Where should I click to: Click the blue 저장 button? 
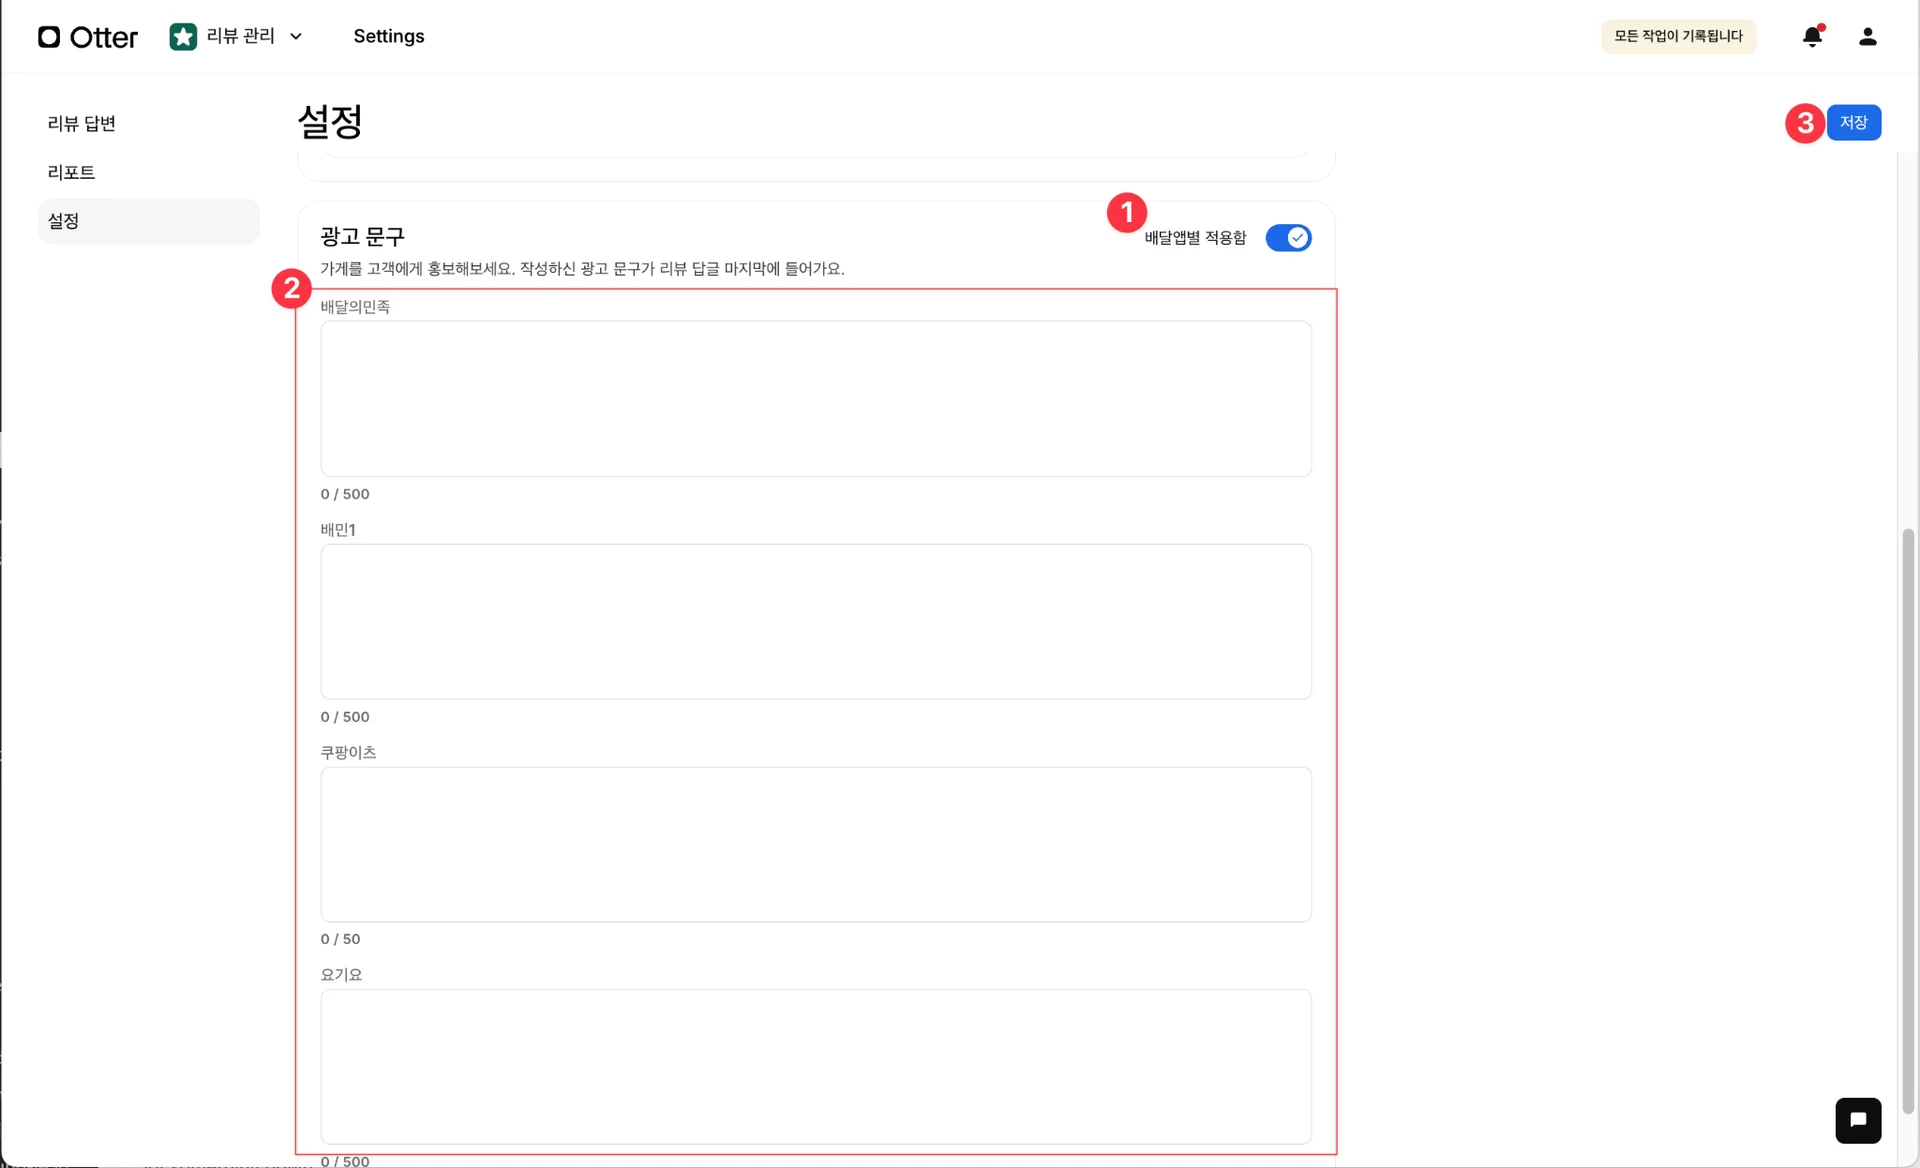1853,123
